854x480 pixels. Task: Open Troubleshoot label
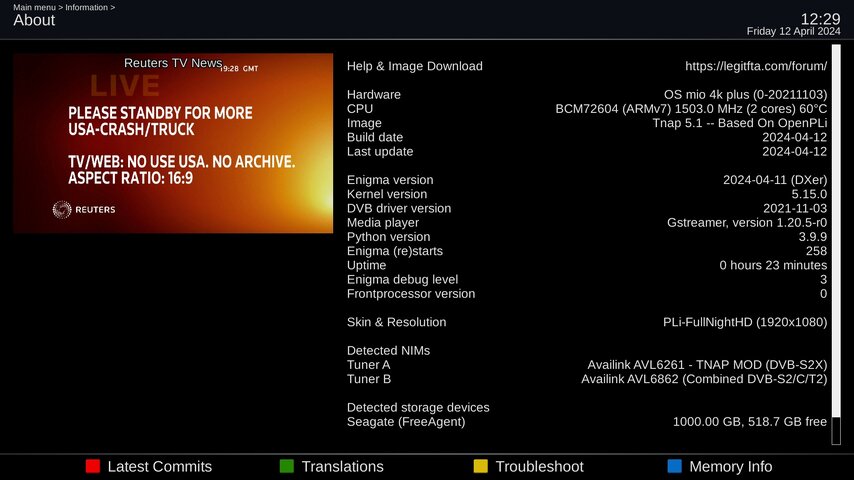tap(539, 467)
